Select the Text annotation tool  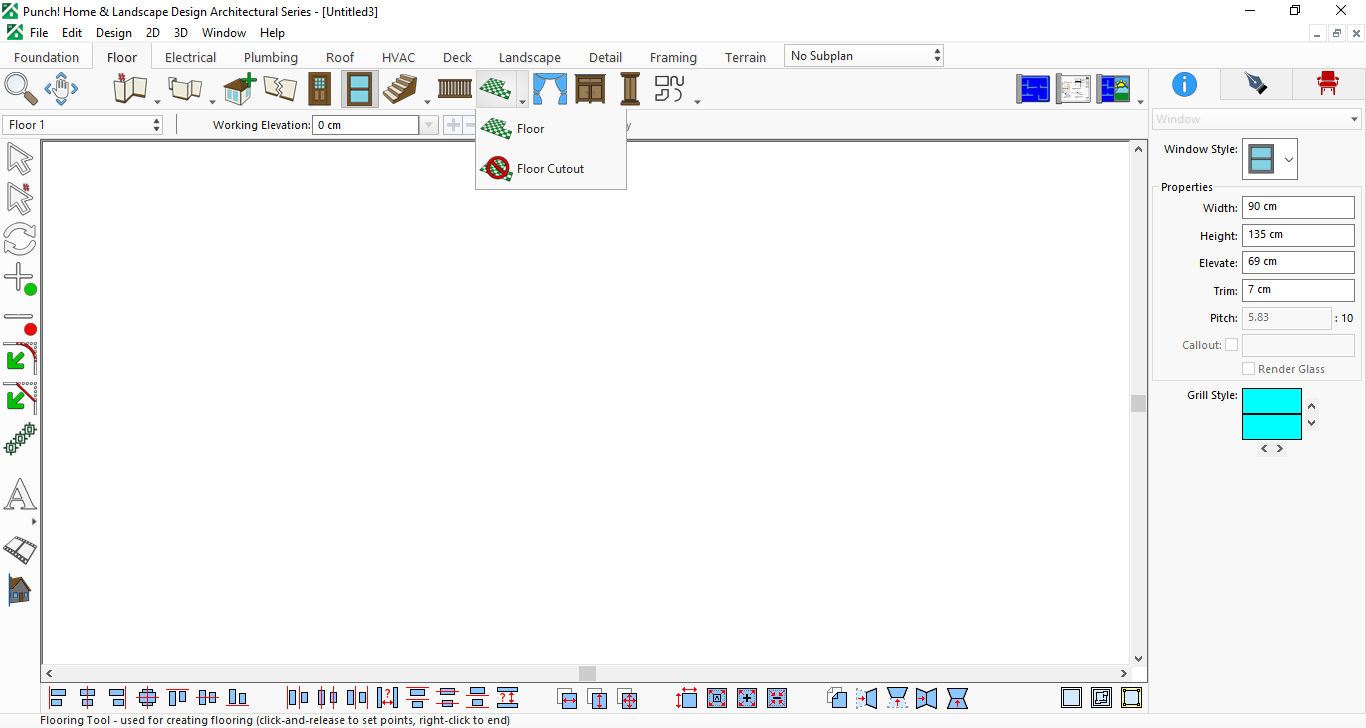click(x=20, y=495)
